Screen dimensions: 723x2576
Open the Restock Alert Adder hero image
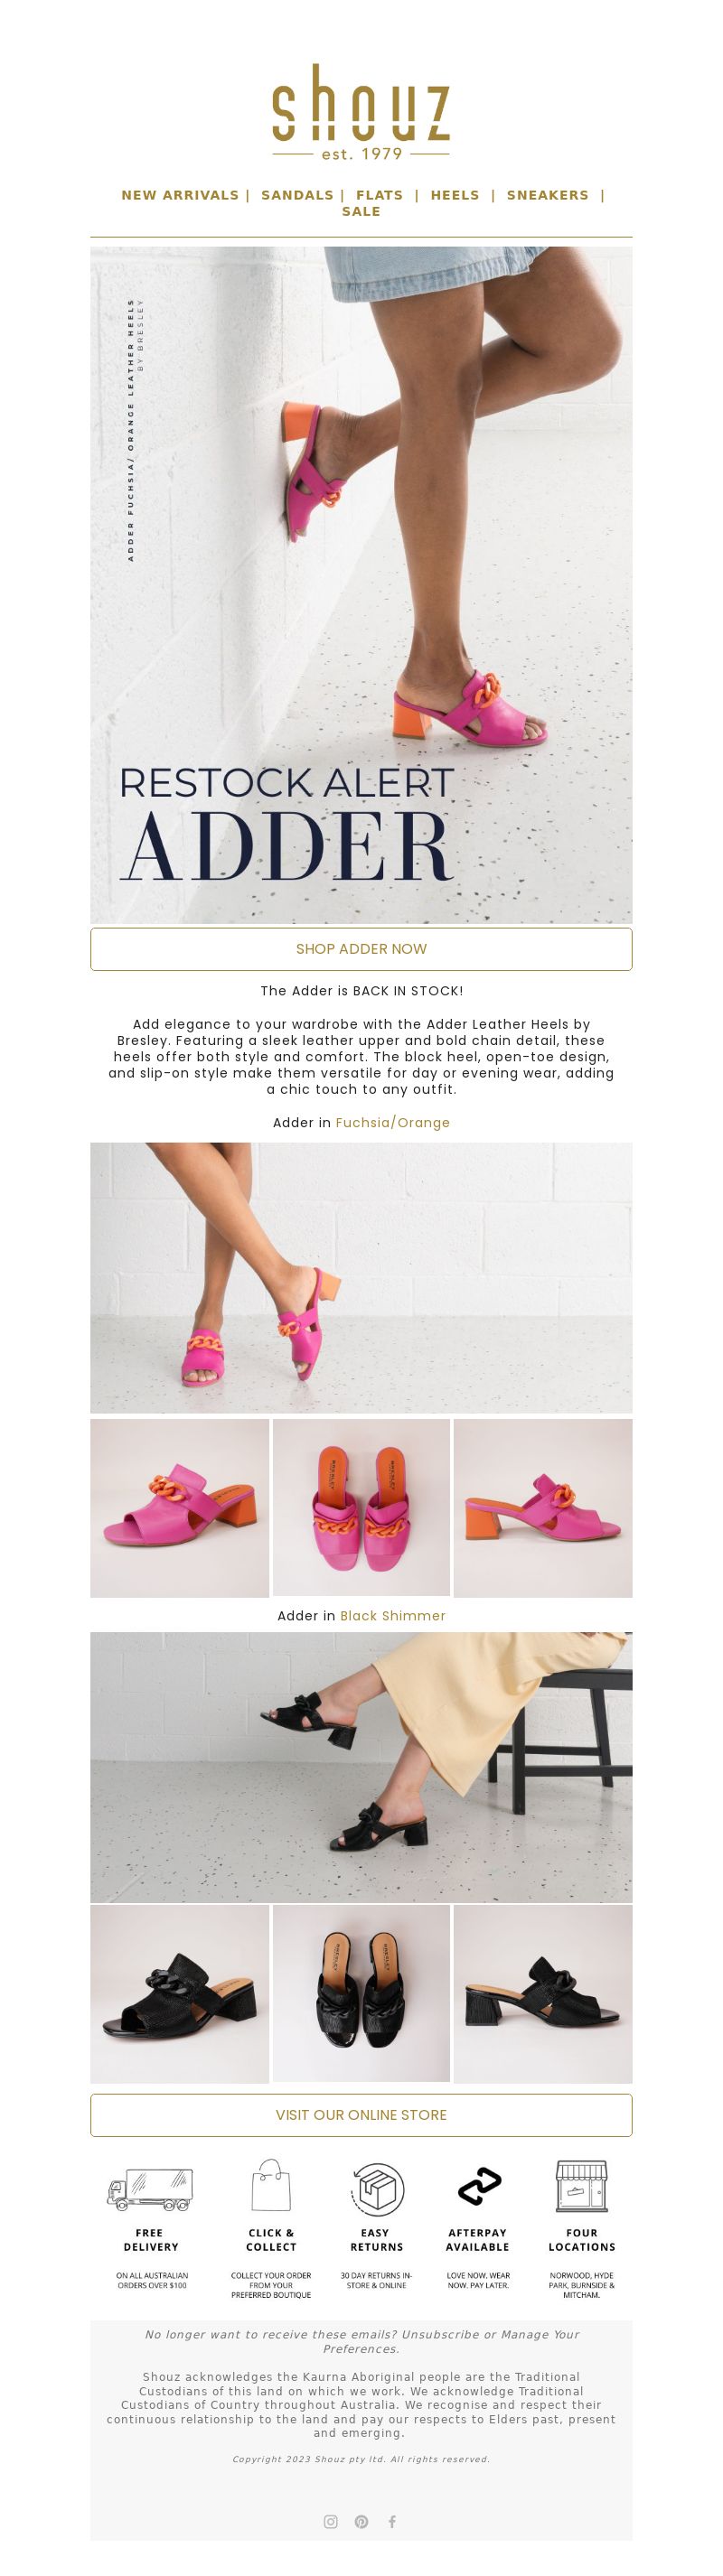[361, 585]
